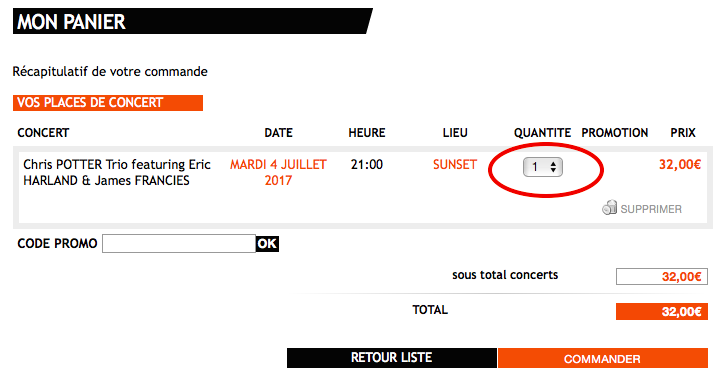720x386 pixels.
Task: Click the QUANTITE column header
Action: [542, 133]
